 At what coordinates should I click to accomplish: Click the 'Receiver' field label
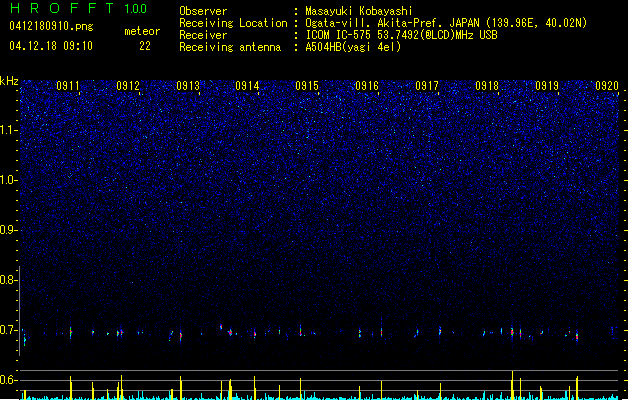[x=203, y=35]
